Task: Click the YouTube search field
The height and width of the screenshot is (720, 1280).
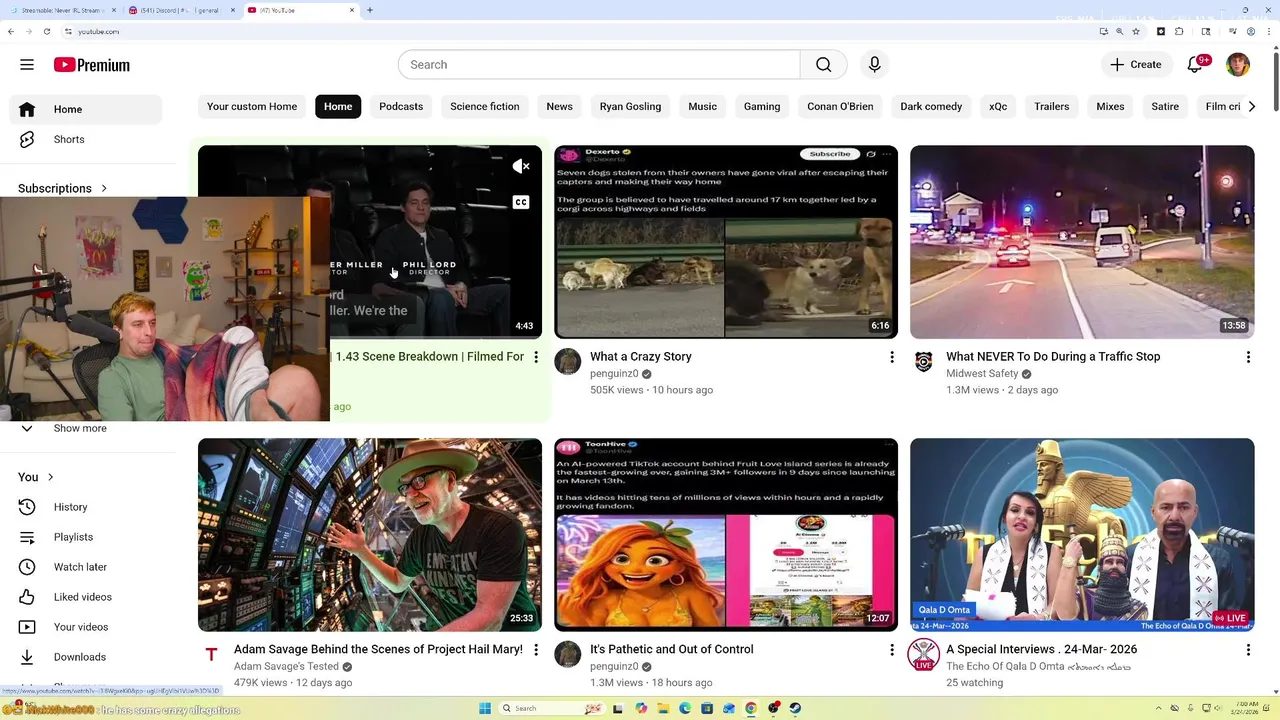Action: point(599,65)
